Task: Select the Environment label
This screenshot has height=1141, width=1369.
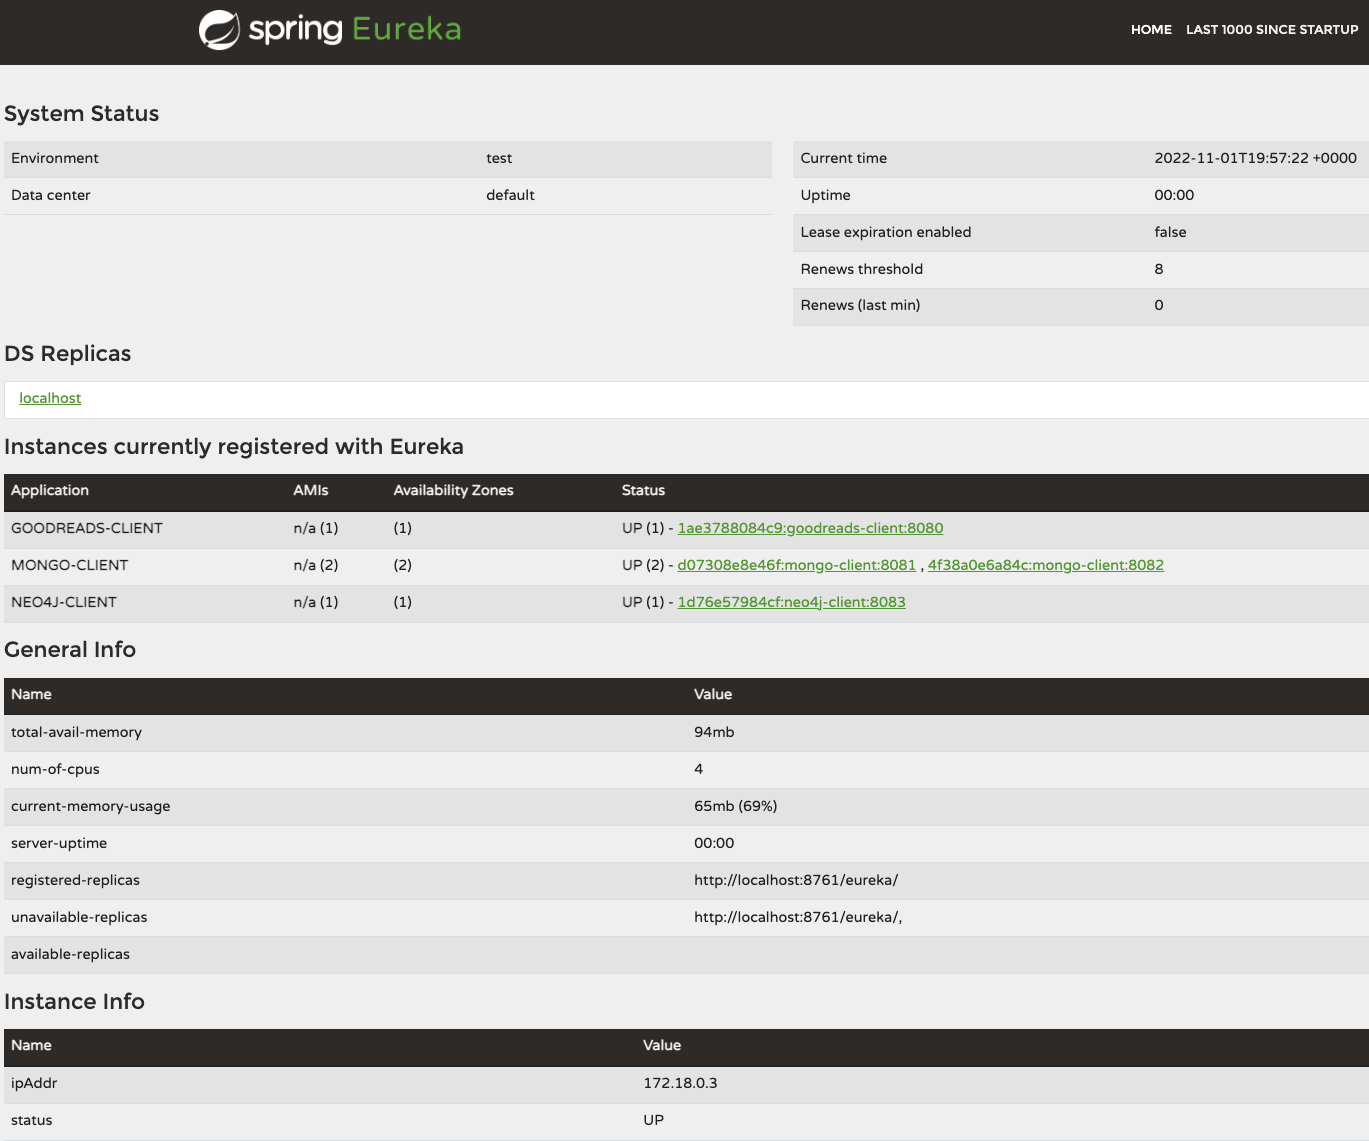Action: tap(55, 158)
